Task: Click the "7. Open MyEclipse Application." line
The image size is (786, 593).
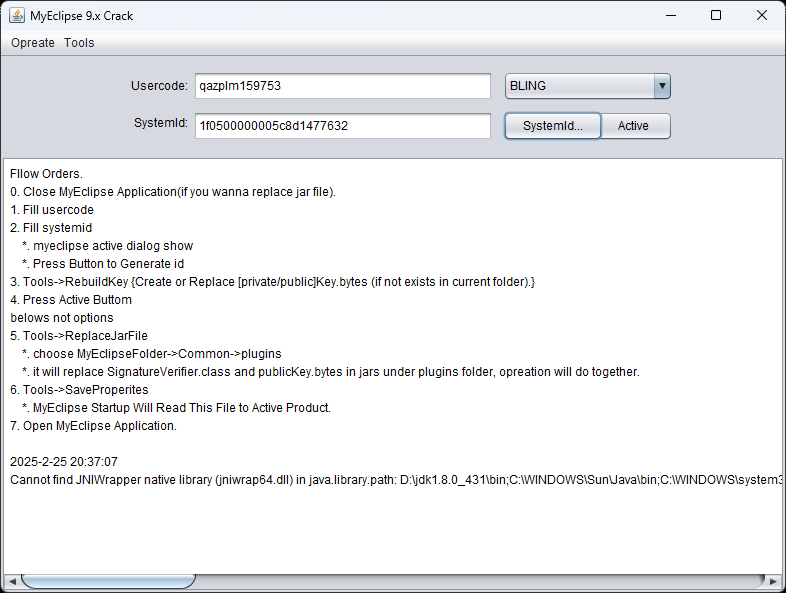Action: pos(93,426)
